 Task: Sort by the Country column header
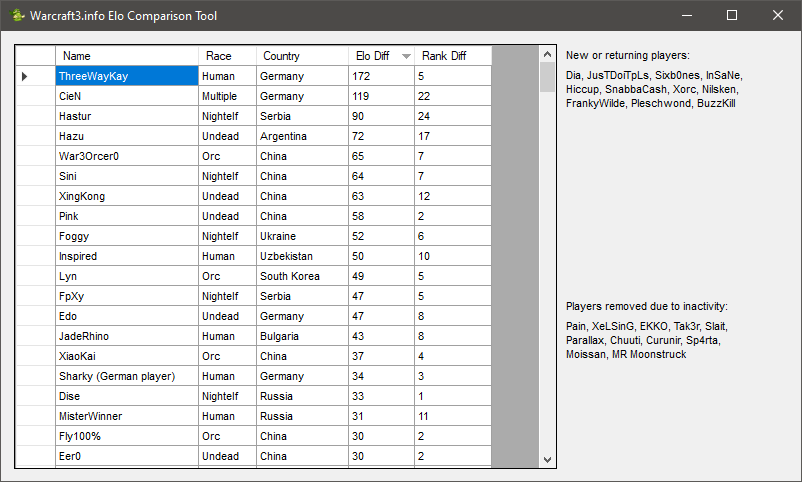[302, 56]
